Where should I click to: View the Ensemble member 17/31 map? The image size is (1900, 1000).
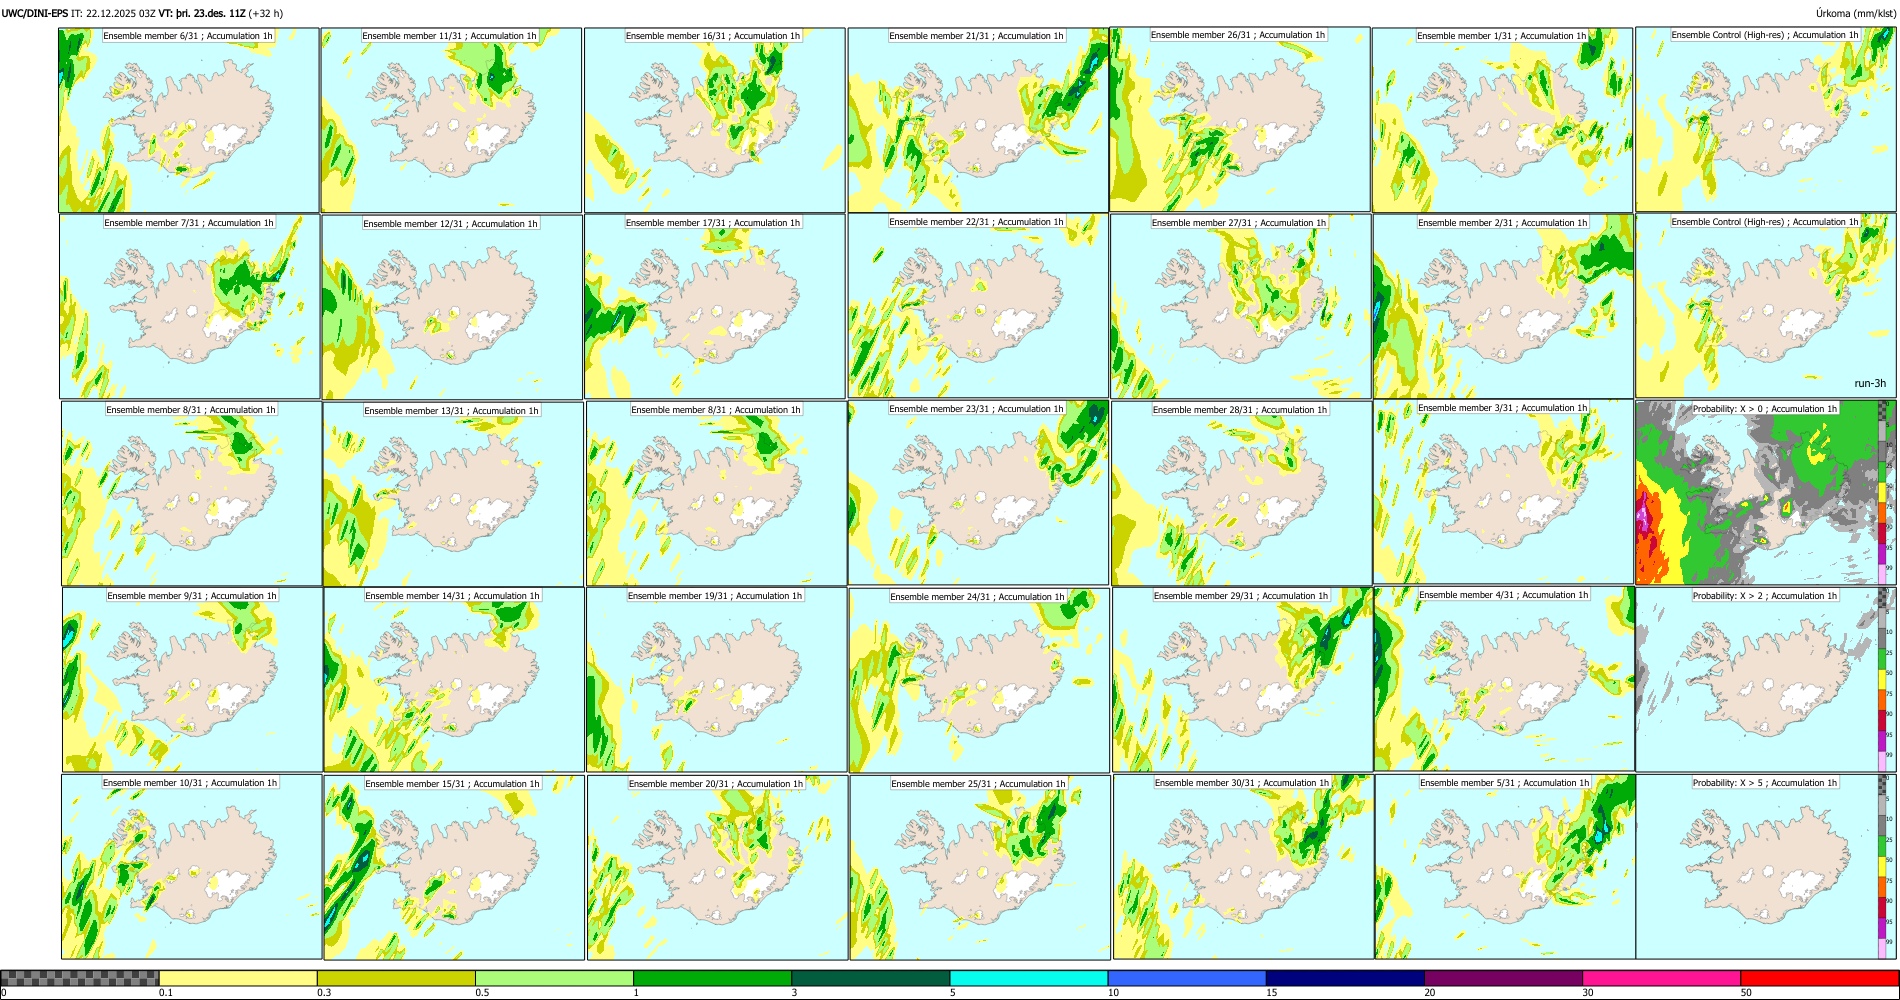[x=715, y=307]
